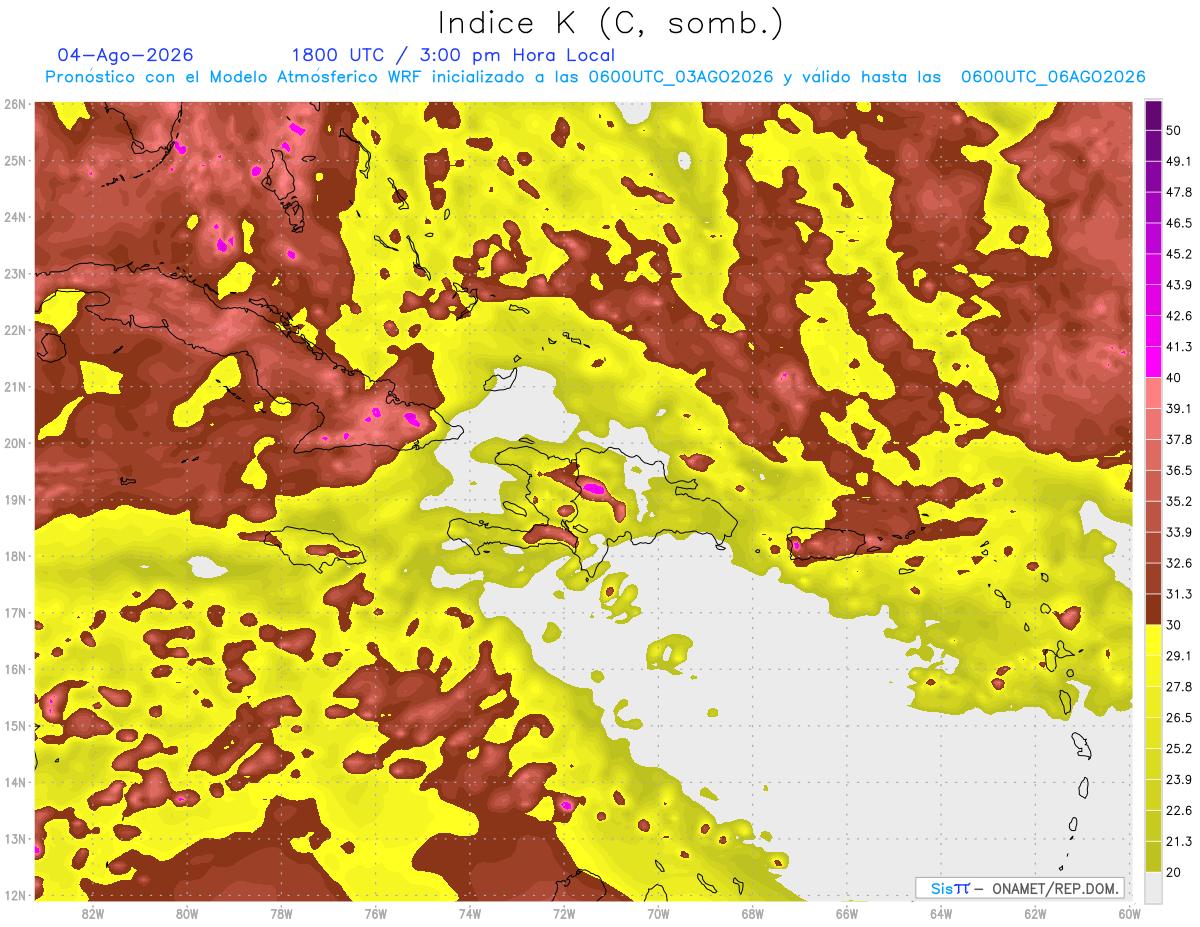Click the '18N' latitude label
The image size is (1200, 927).
pyautogui.click(x=14, y=556)
